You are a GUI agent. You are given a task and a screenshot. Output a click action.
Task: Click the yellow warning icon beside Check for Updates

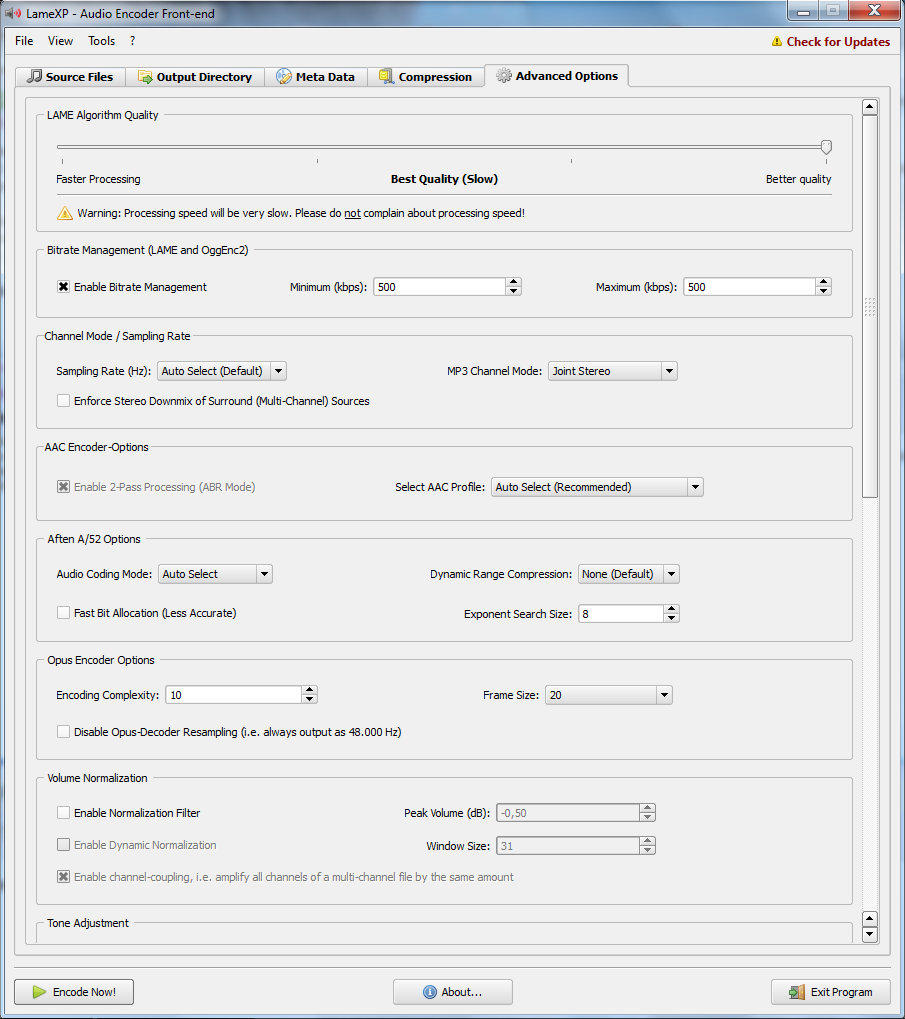point(777,42)
